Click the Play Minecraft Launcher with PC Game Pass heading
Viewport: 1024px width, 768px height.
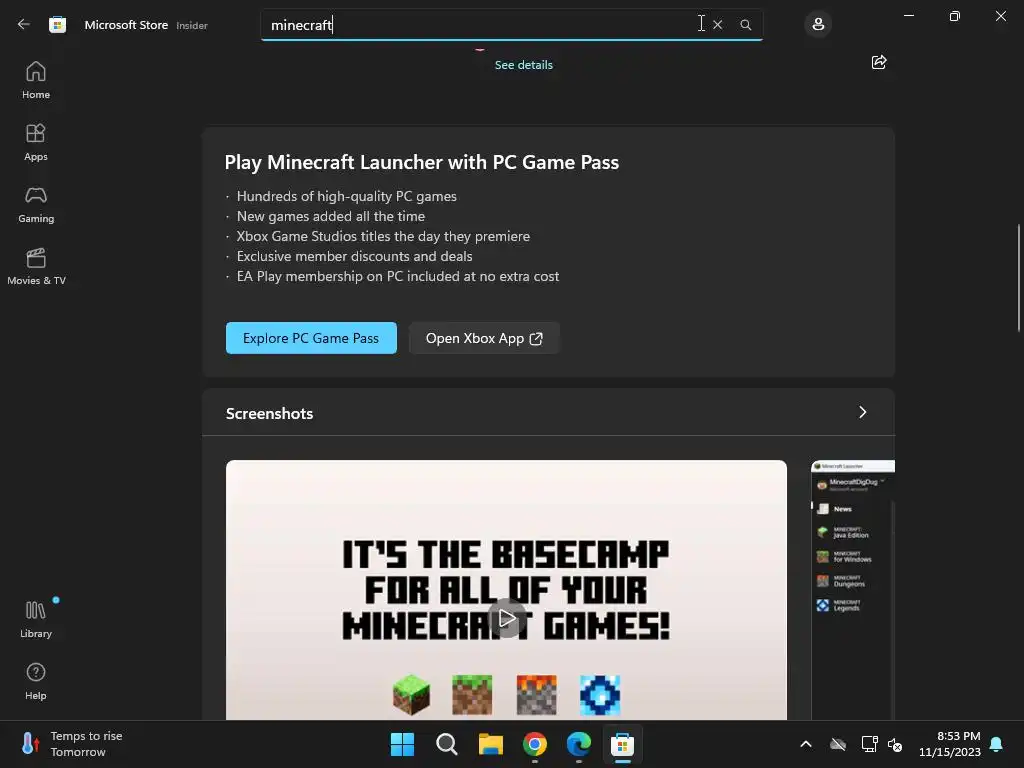coord(422,162)
